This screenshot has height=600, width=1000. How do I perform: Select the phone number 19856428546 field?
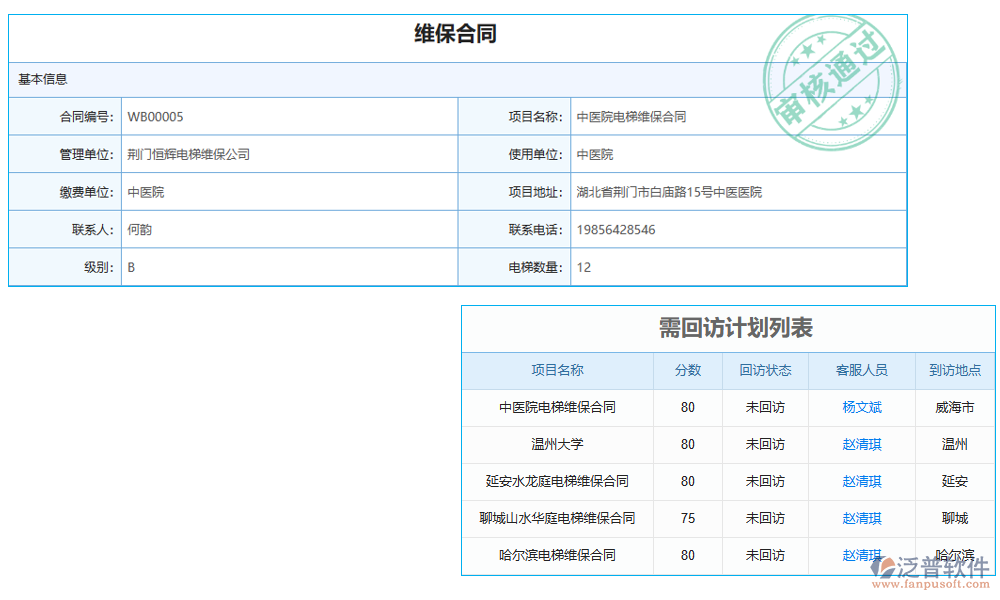616,230
